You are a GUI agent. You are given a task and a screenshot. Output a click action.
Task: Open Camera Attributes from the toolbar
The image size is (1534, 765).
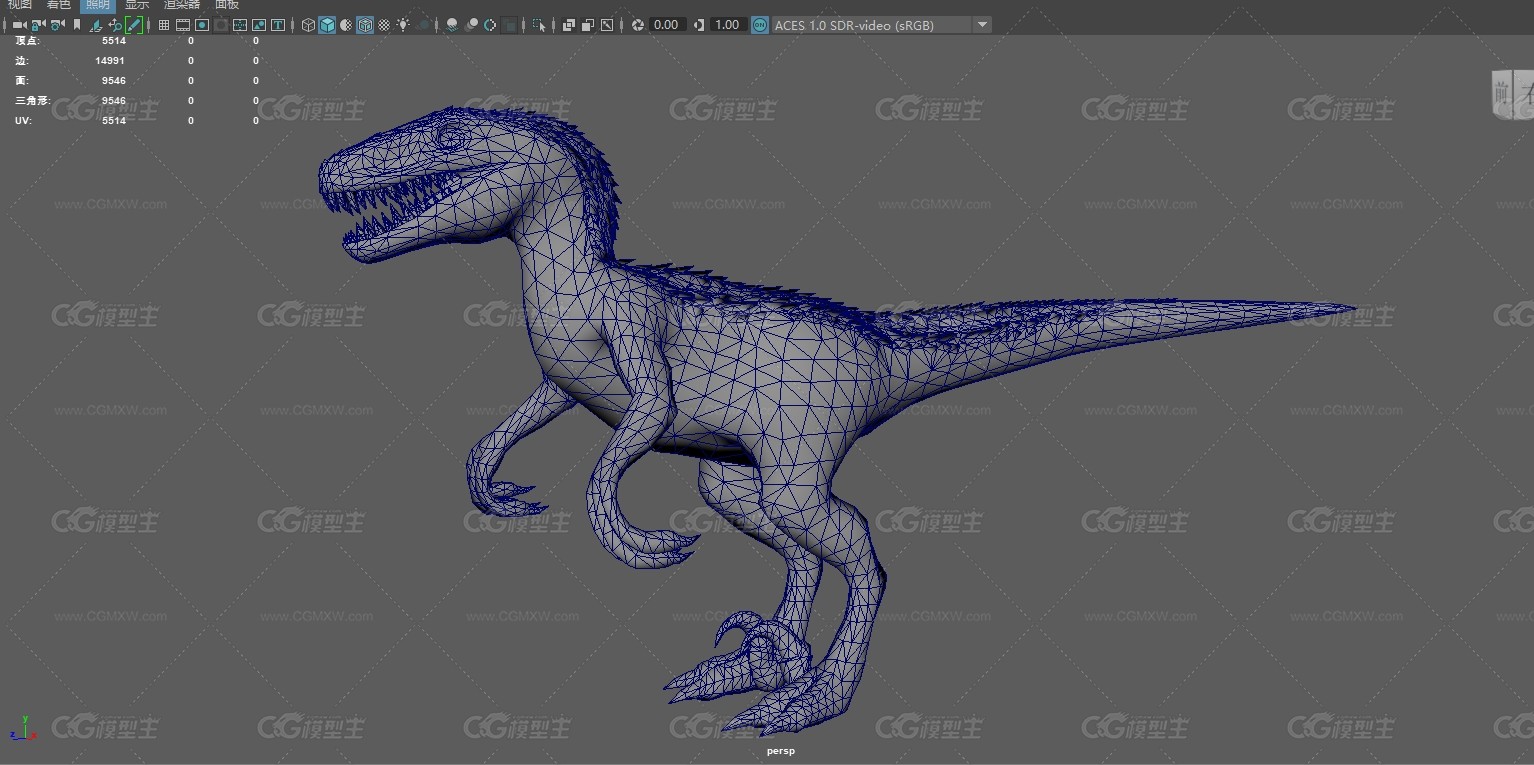pyautogui.click(x=58, y=25)
